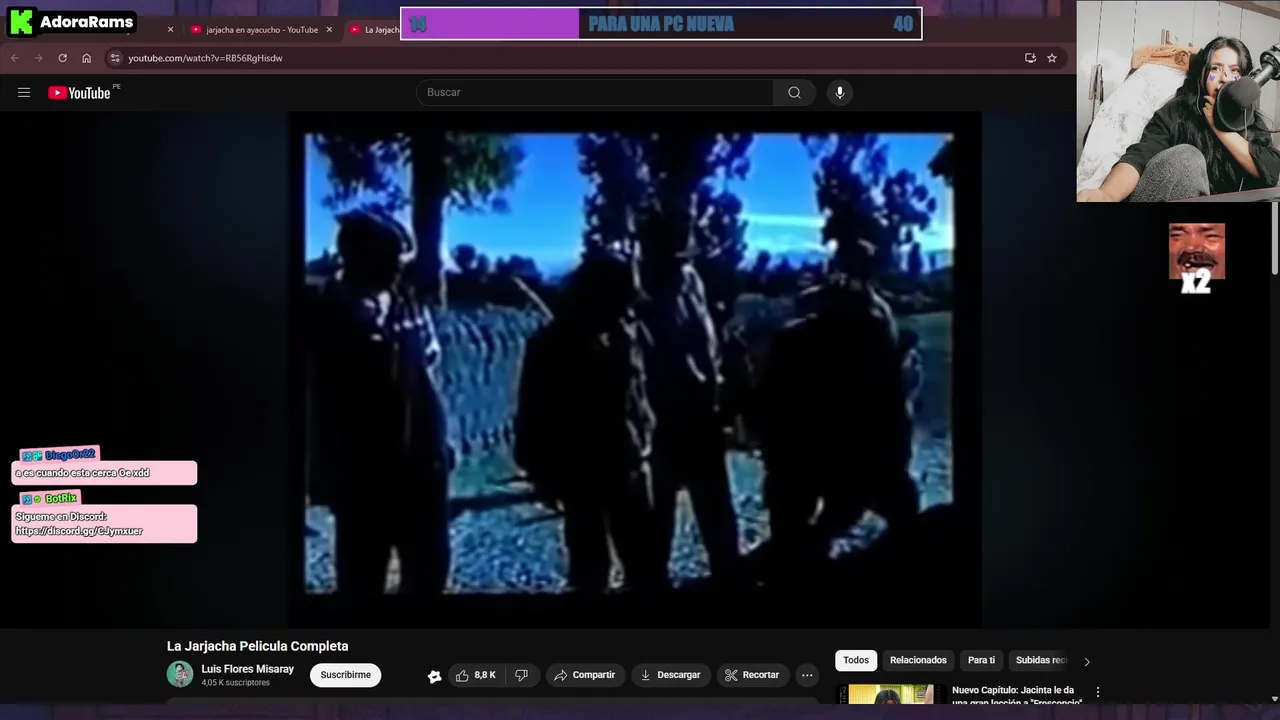Click the BotRix chat username
This screenshot has height=720, width=1280.
[x=61, y=498]
